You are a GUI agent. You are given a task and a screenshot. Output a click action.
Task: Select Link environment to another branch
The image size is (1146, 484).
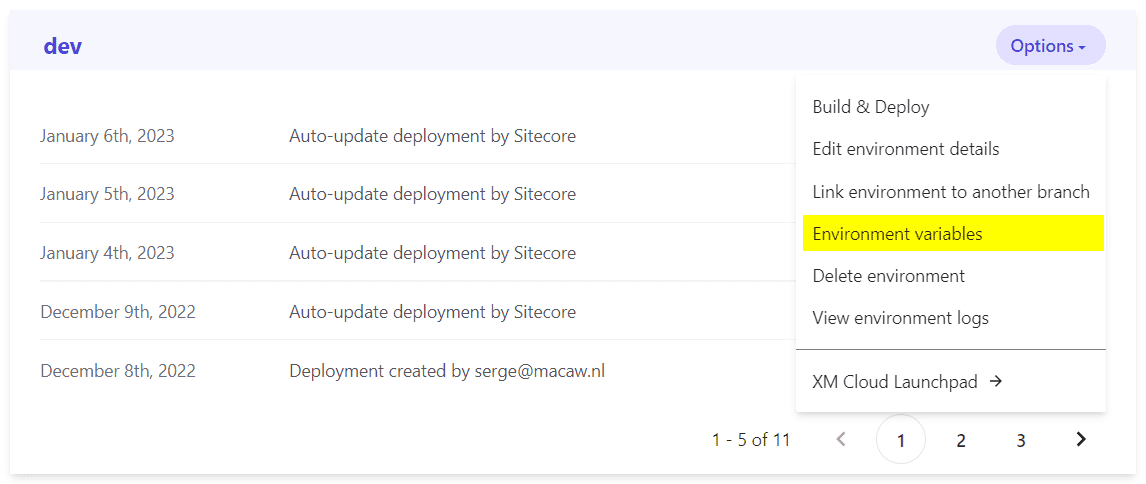[x=950, y=192]
